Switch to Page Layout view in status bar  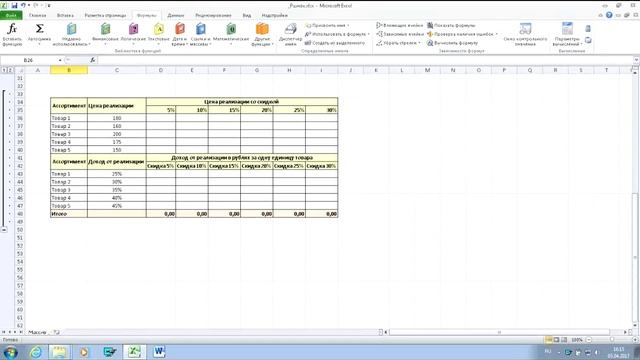coord(556,340)
